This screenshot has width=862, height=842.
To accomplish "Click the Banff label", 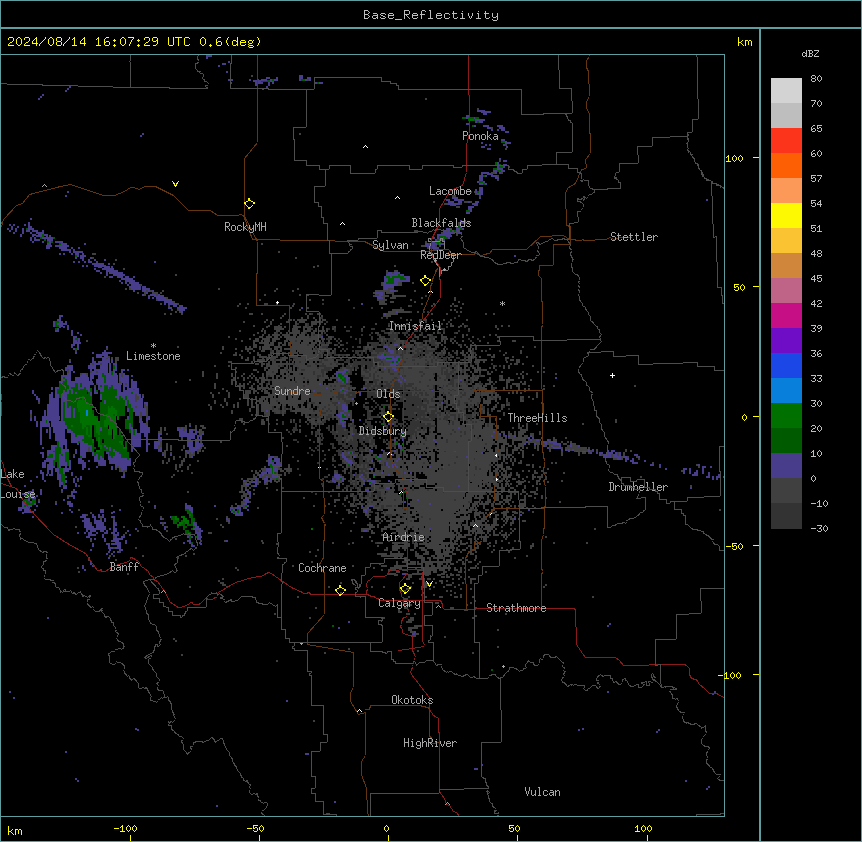I will pos(124,567).
